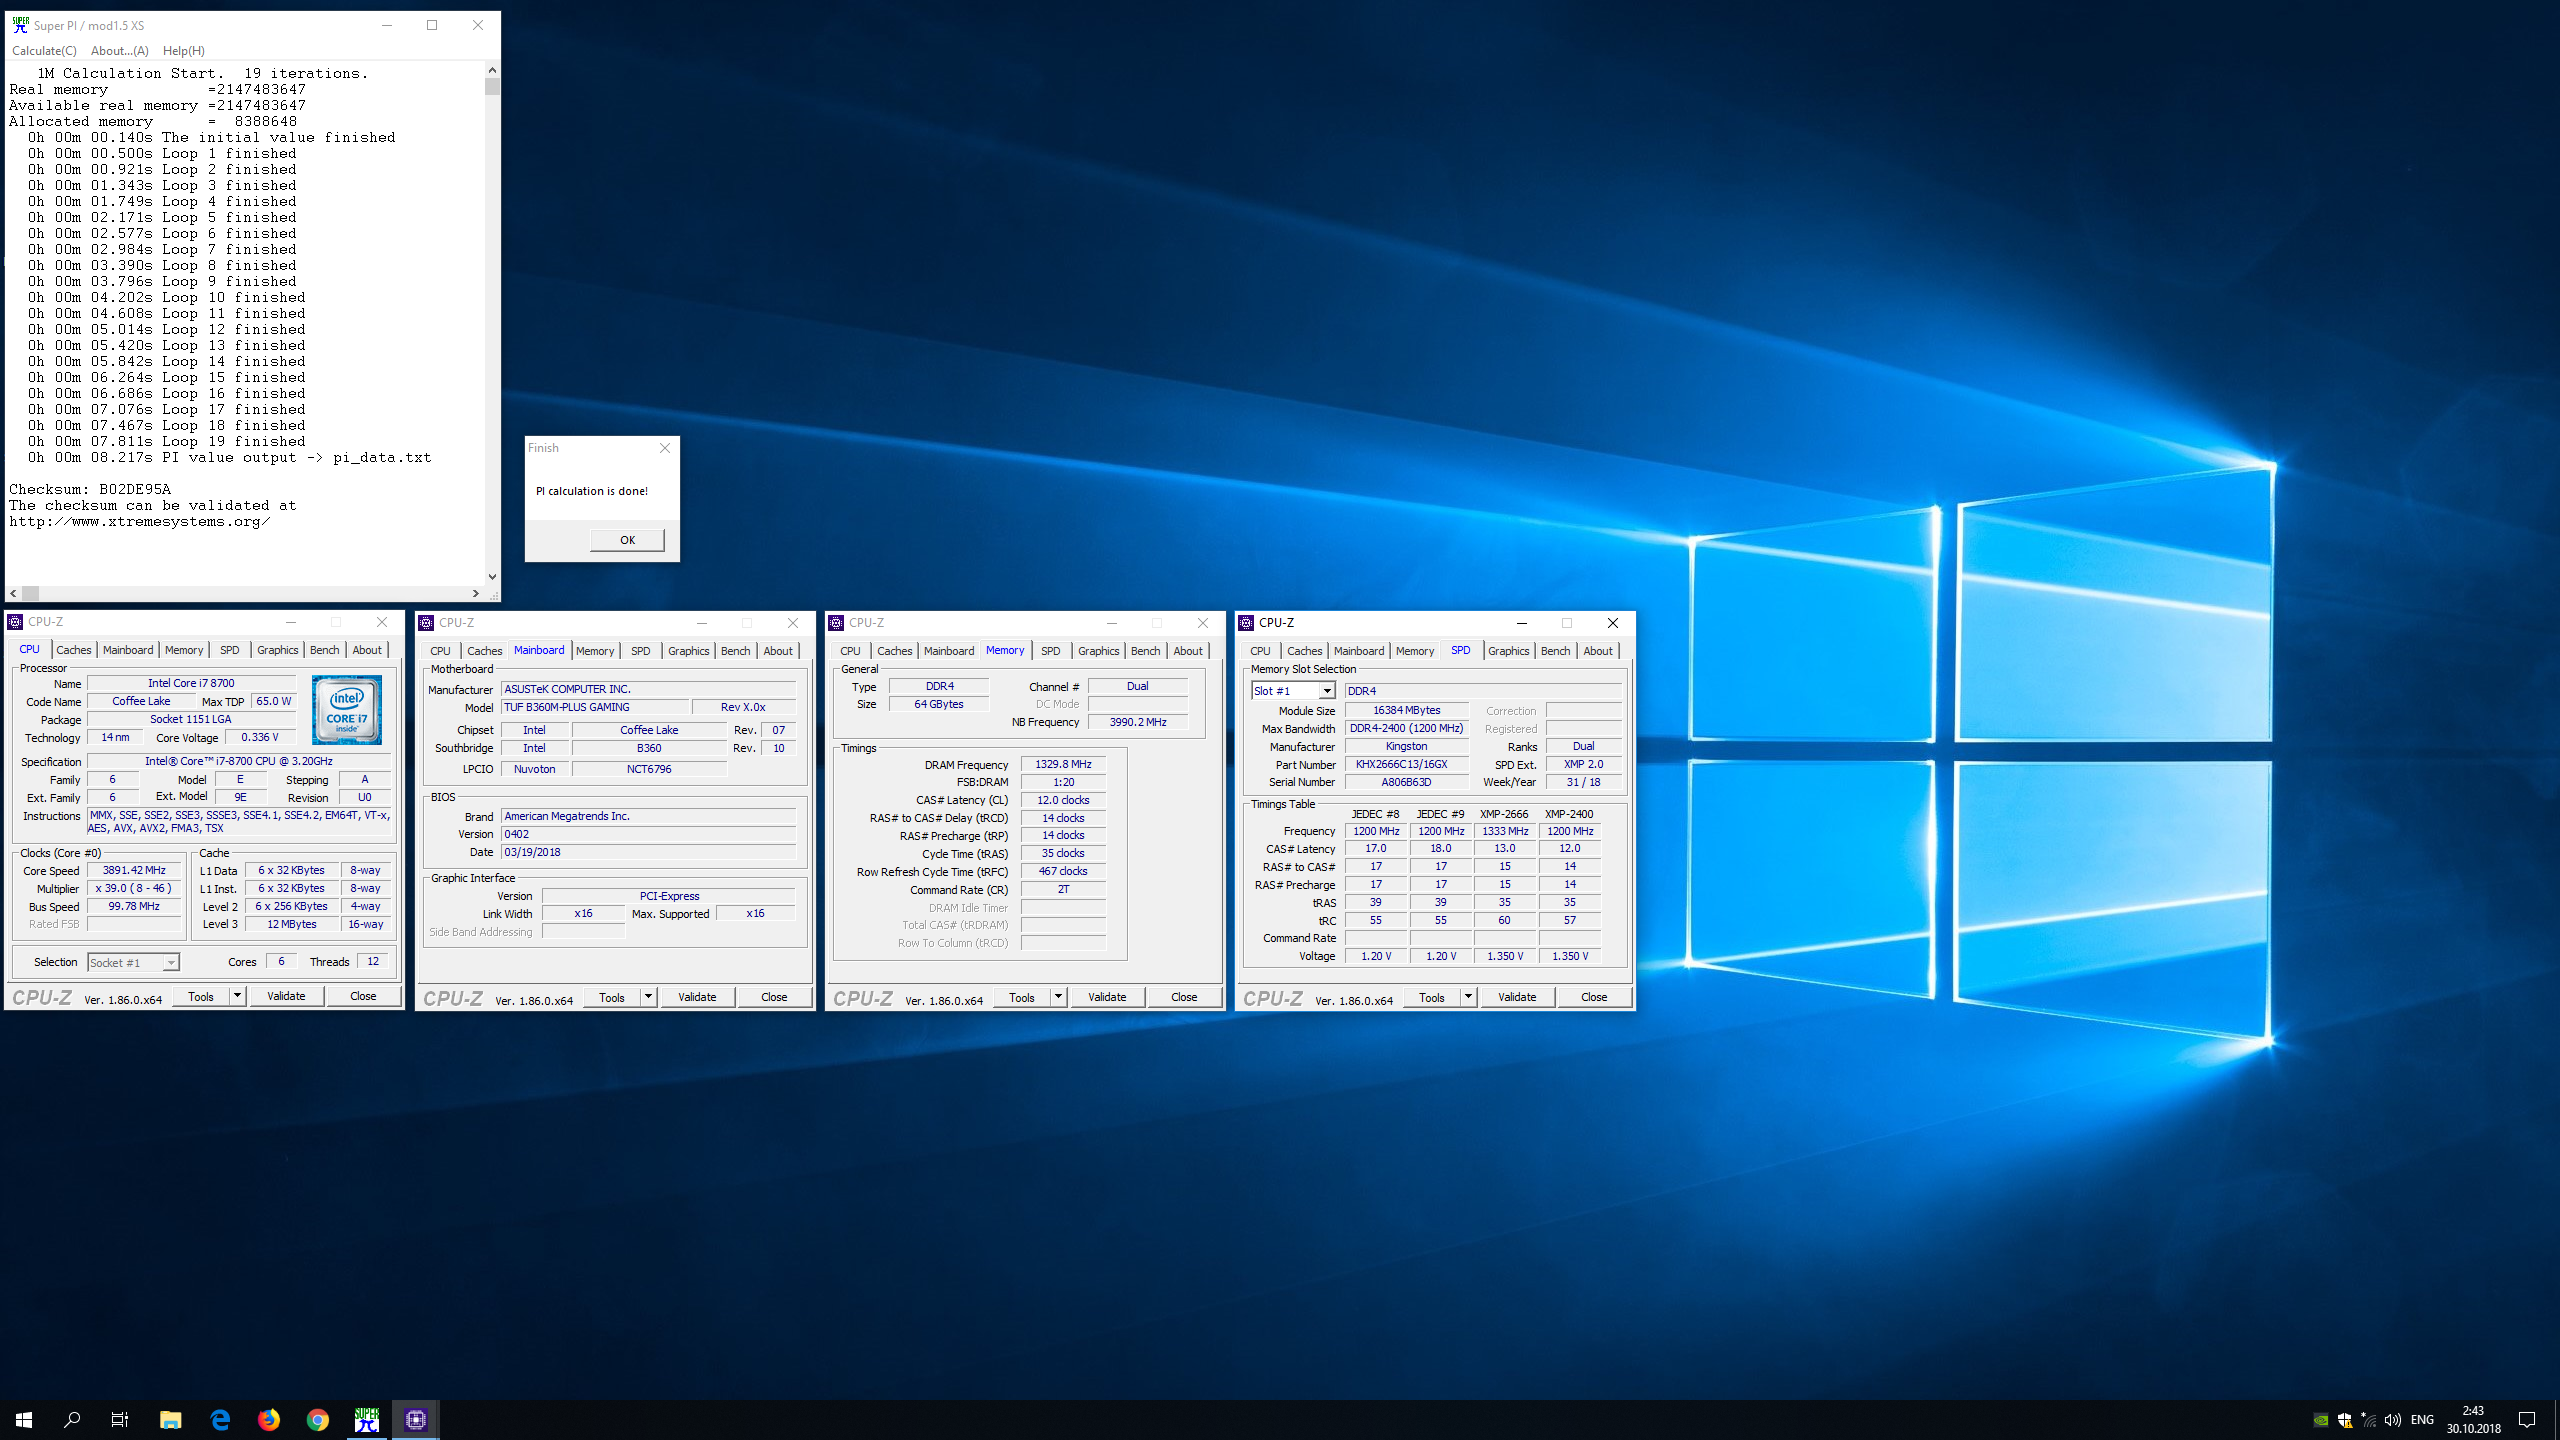Expand Tools arrow in CPU-Z Mainboard window
Screen dimensions: 2560x1440
click(648, 997)
